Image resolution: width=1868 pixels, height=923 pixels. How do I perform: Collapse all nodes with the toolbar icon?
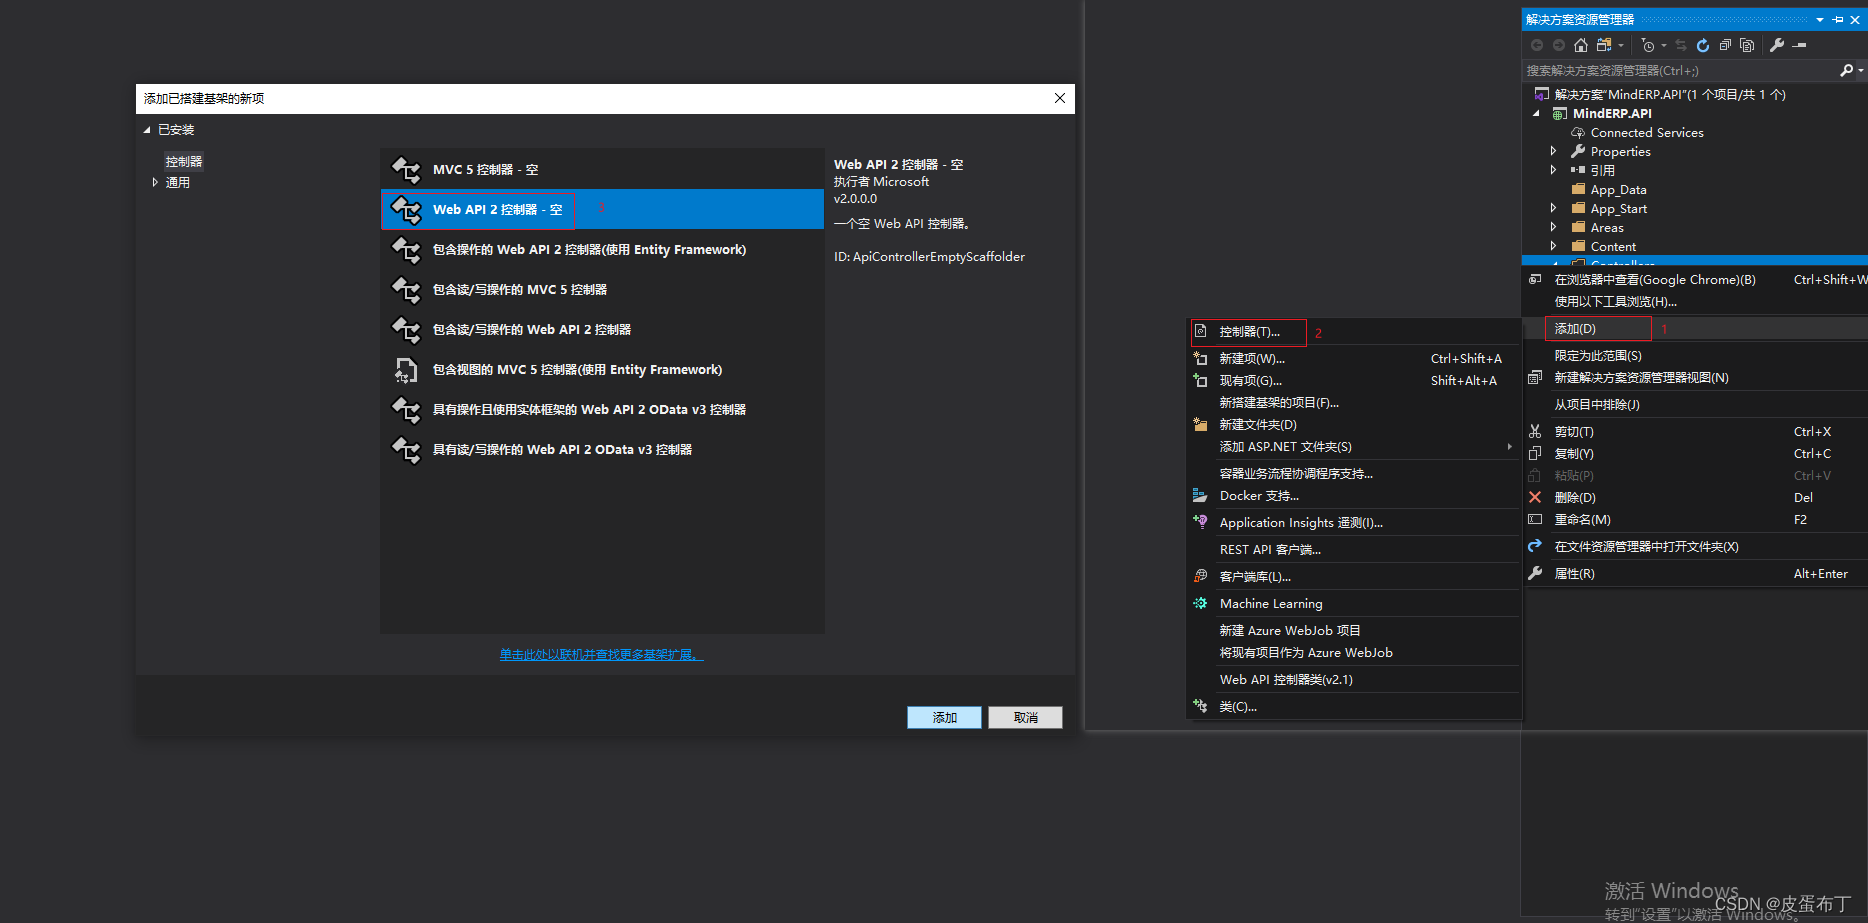point(1725,45)
